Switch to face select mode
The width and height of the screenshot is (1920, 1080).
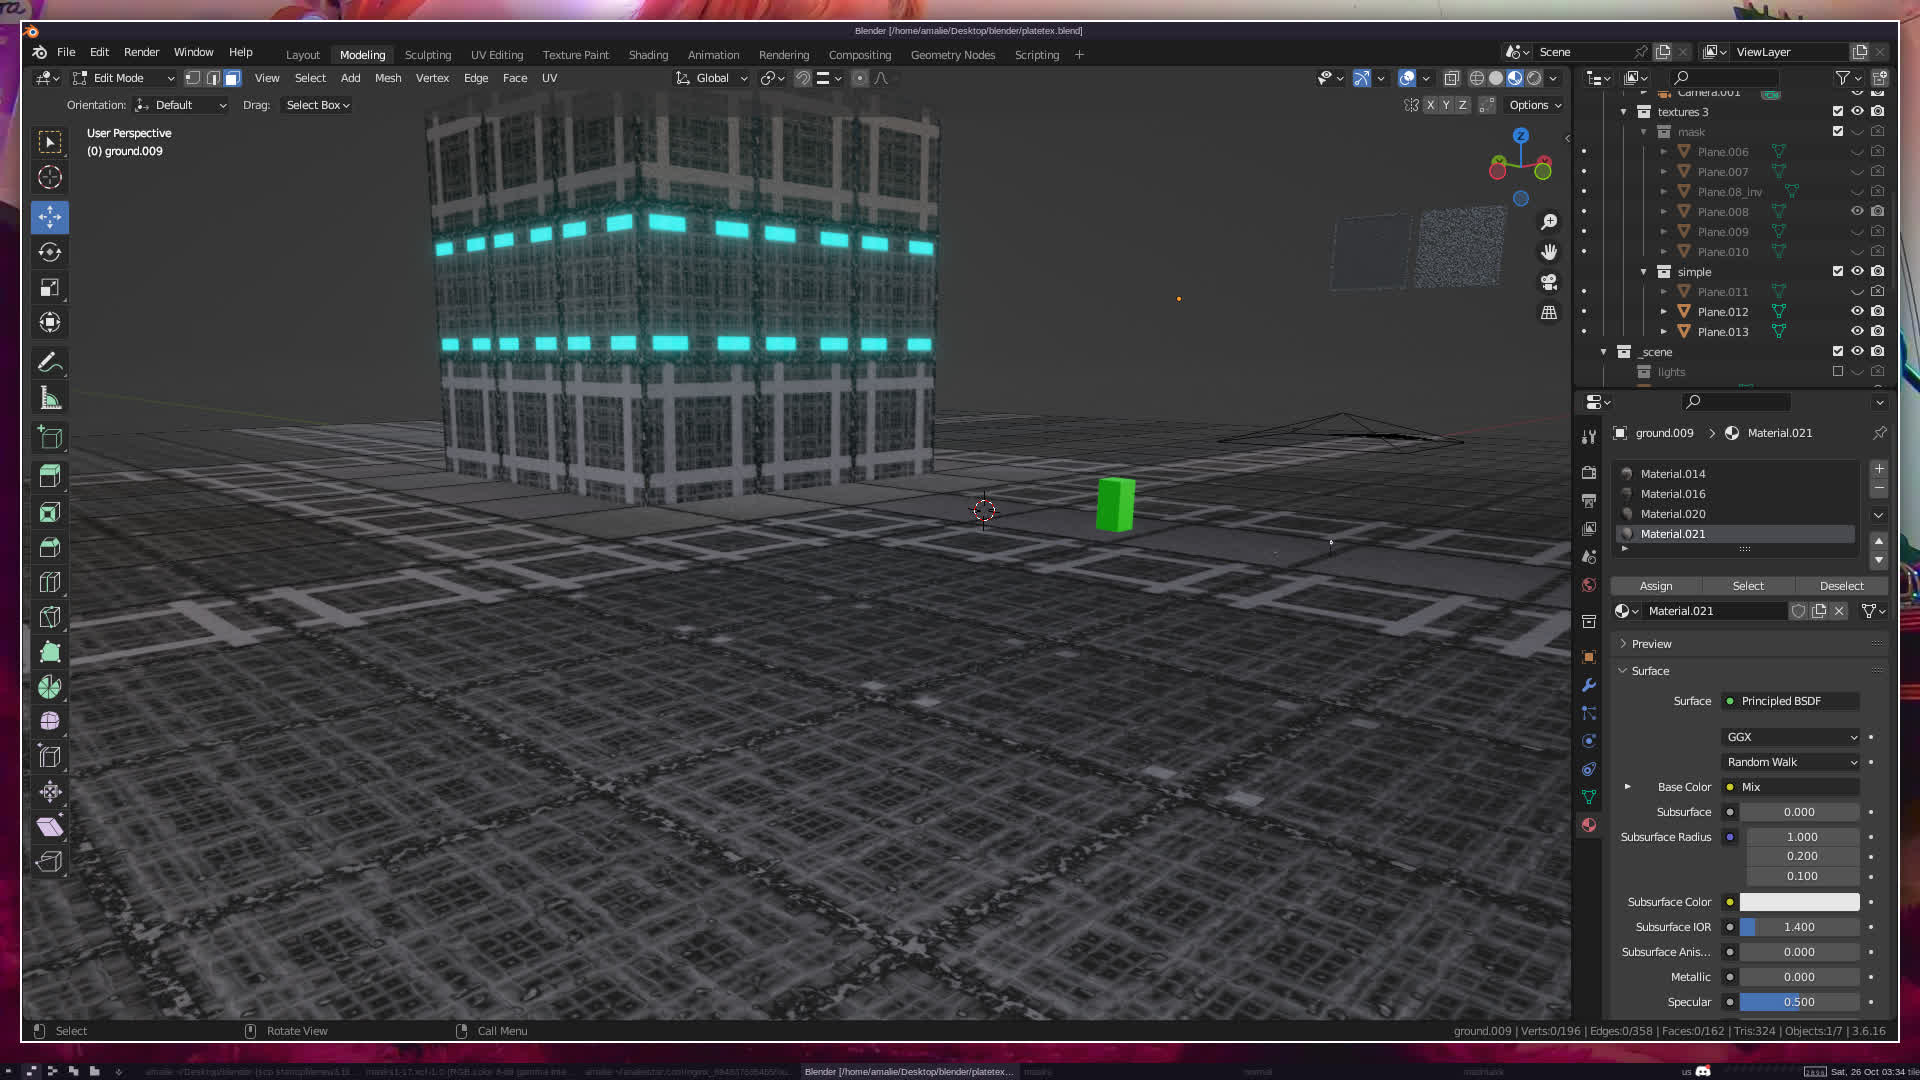coord(232,78)
